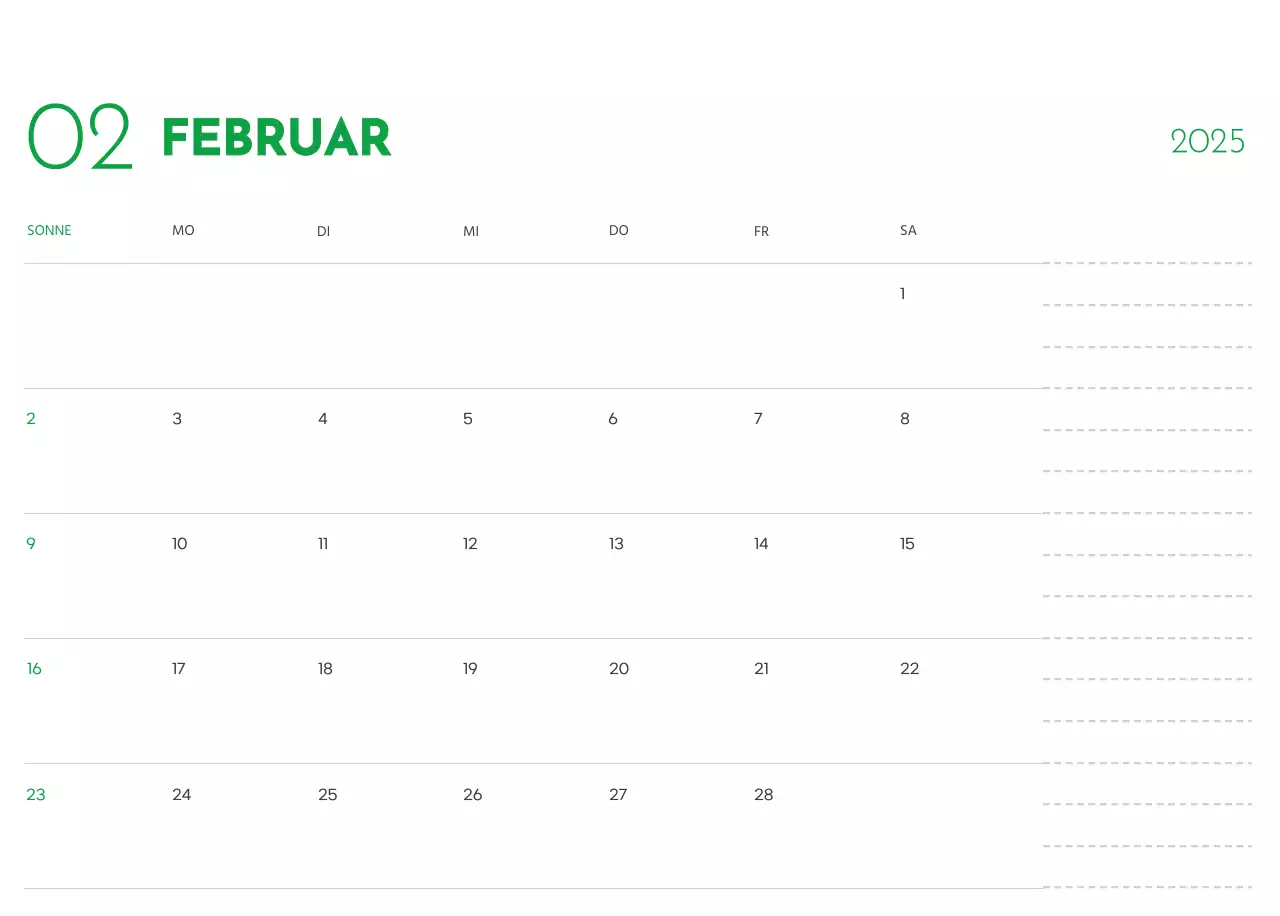
Task: Click the top dashed notes line
Action: (x=1147, y=263)
